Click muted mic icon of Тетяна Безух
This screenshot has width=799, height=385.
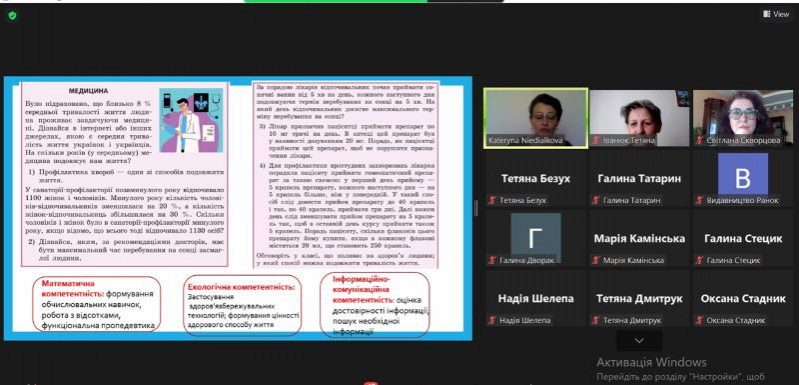(492, 200)
